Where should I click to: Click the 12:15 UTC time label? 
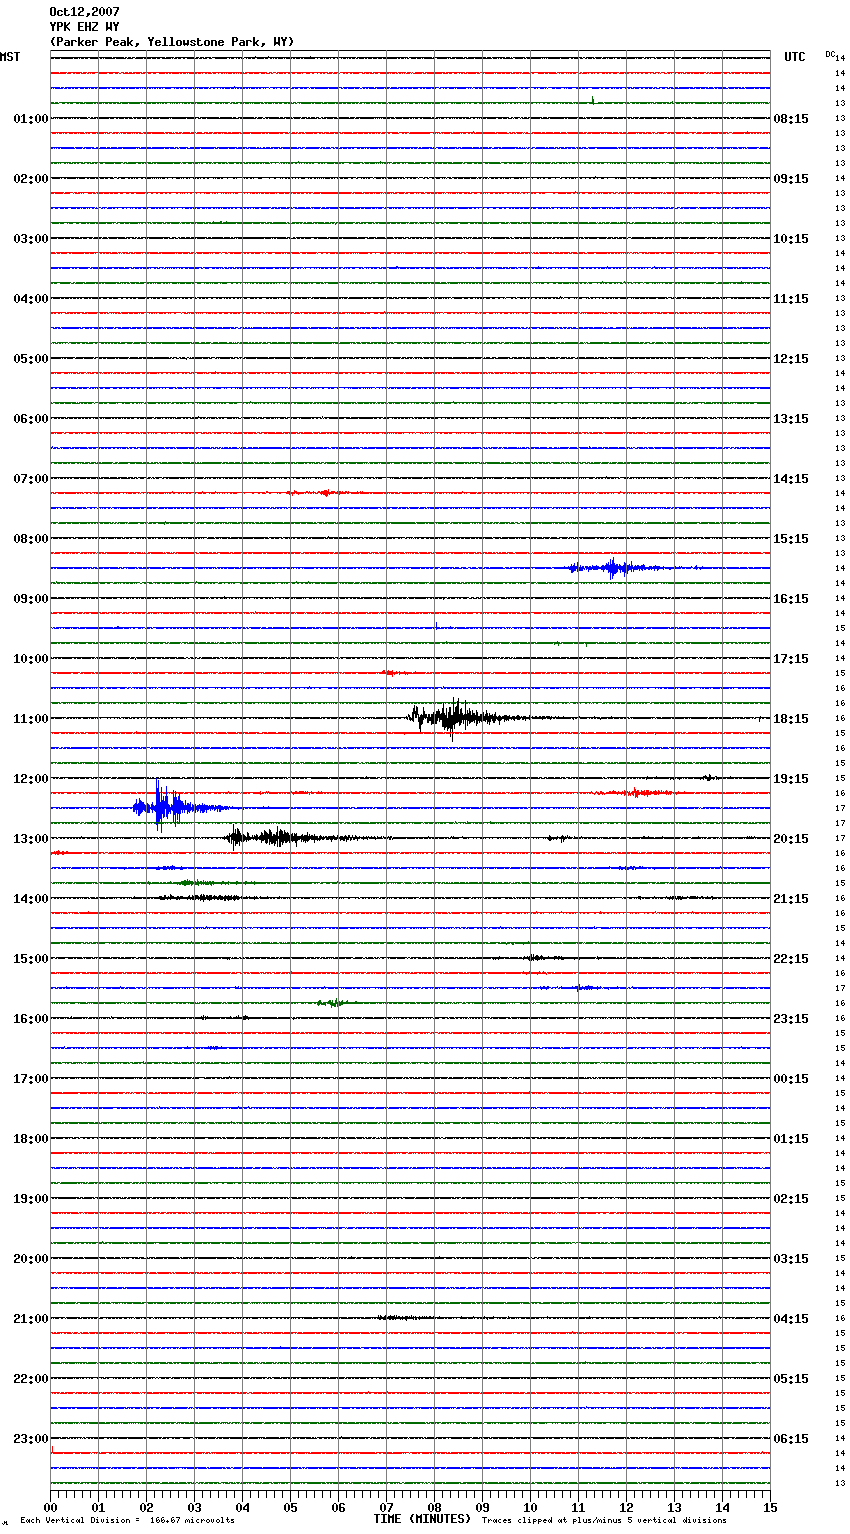(x=791, y=359)
